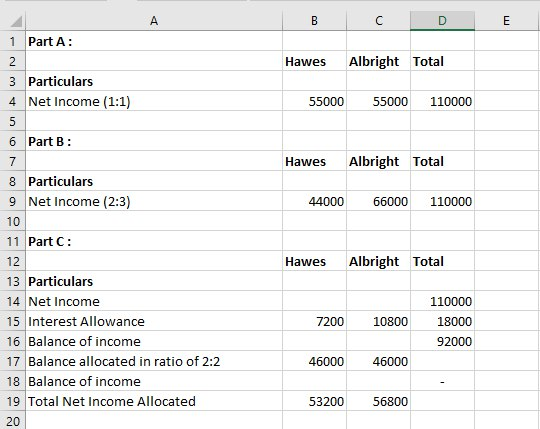
Task: Select row 19 header
Action: click(13, 401)
